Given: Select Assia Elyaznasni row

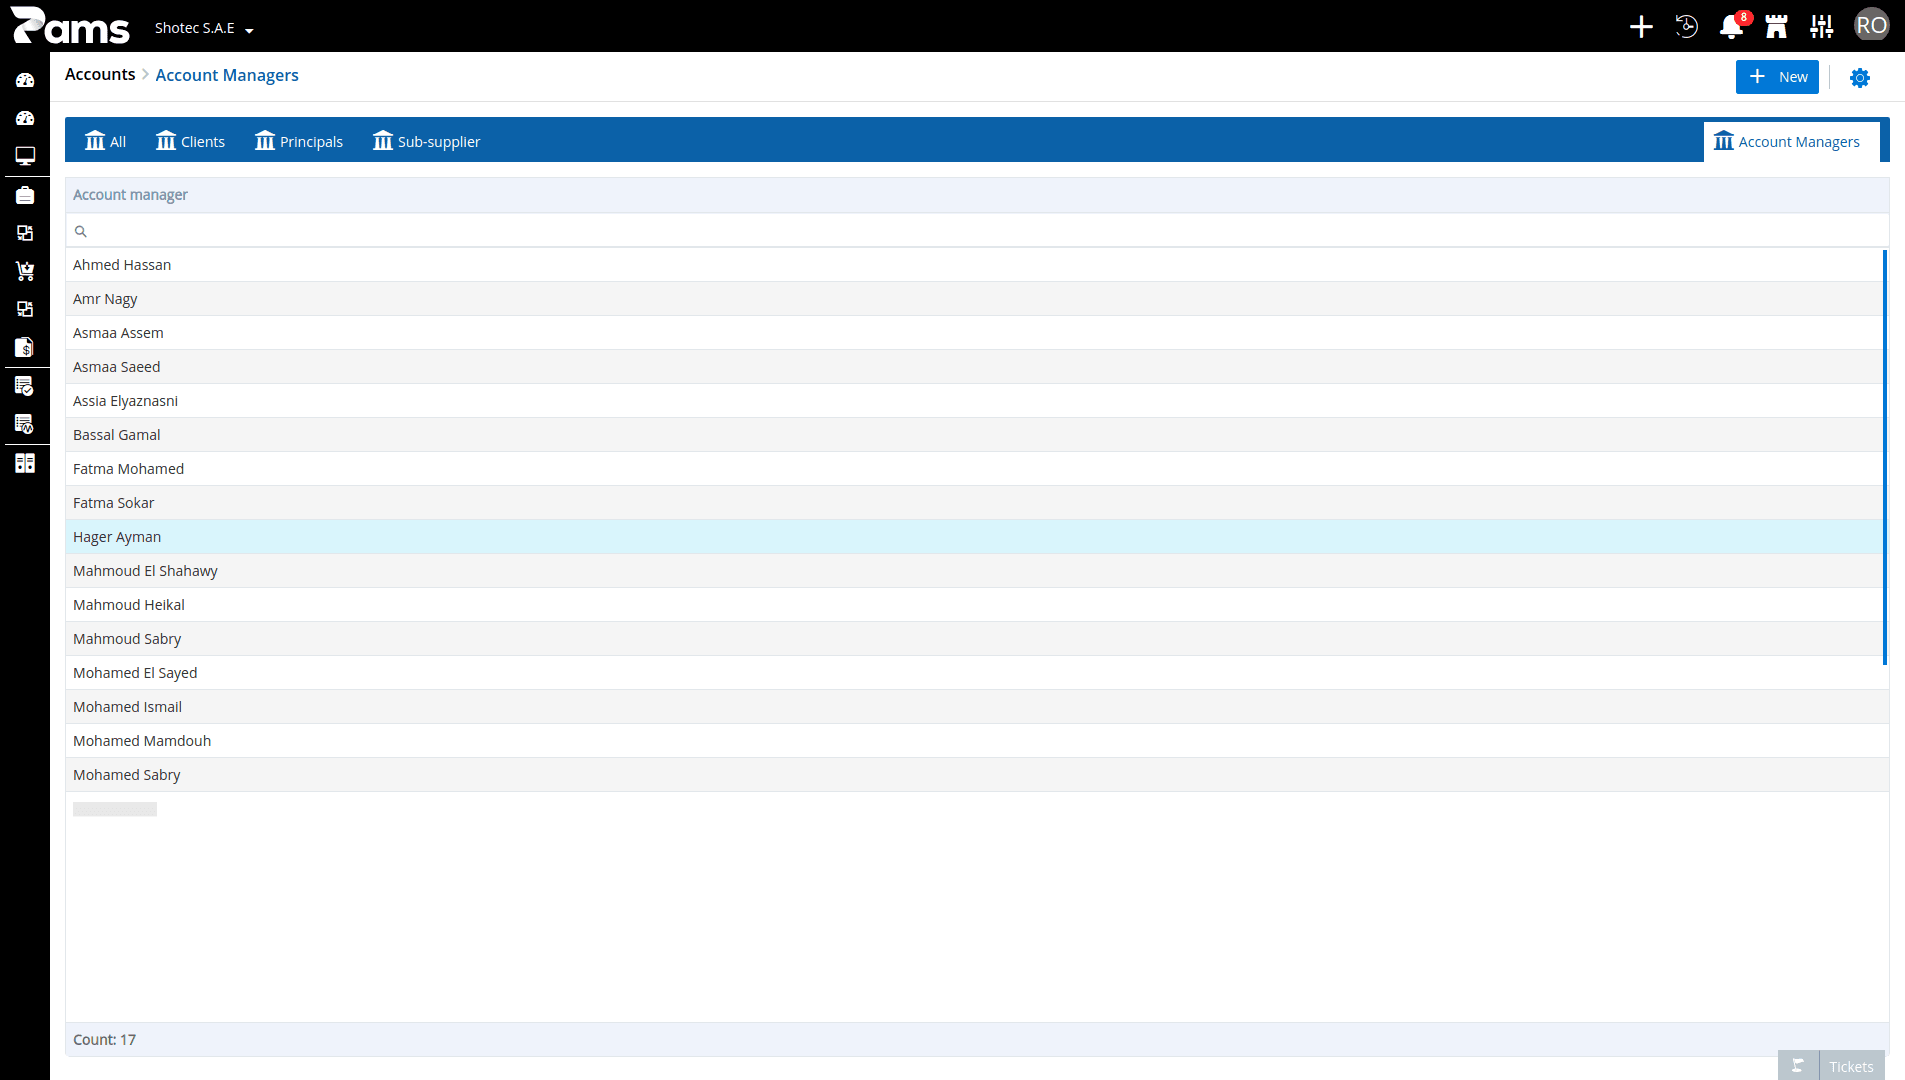Looking at the screenshot, I should point(975,401).
